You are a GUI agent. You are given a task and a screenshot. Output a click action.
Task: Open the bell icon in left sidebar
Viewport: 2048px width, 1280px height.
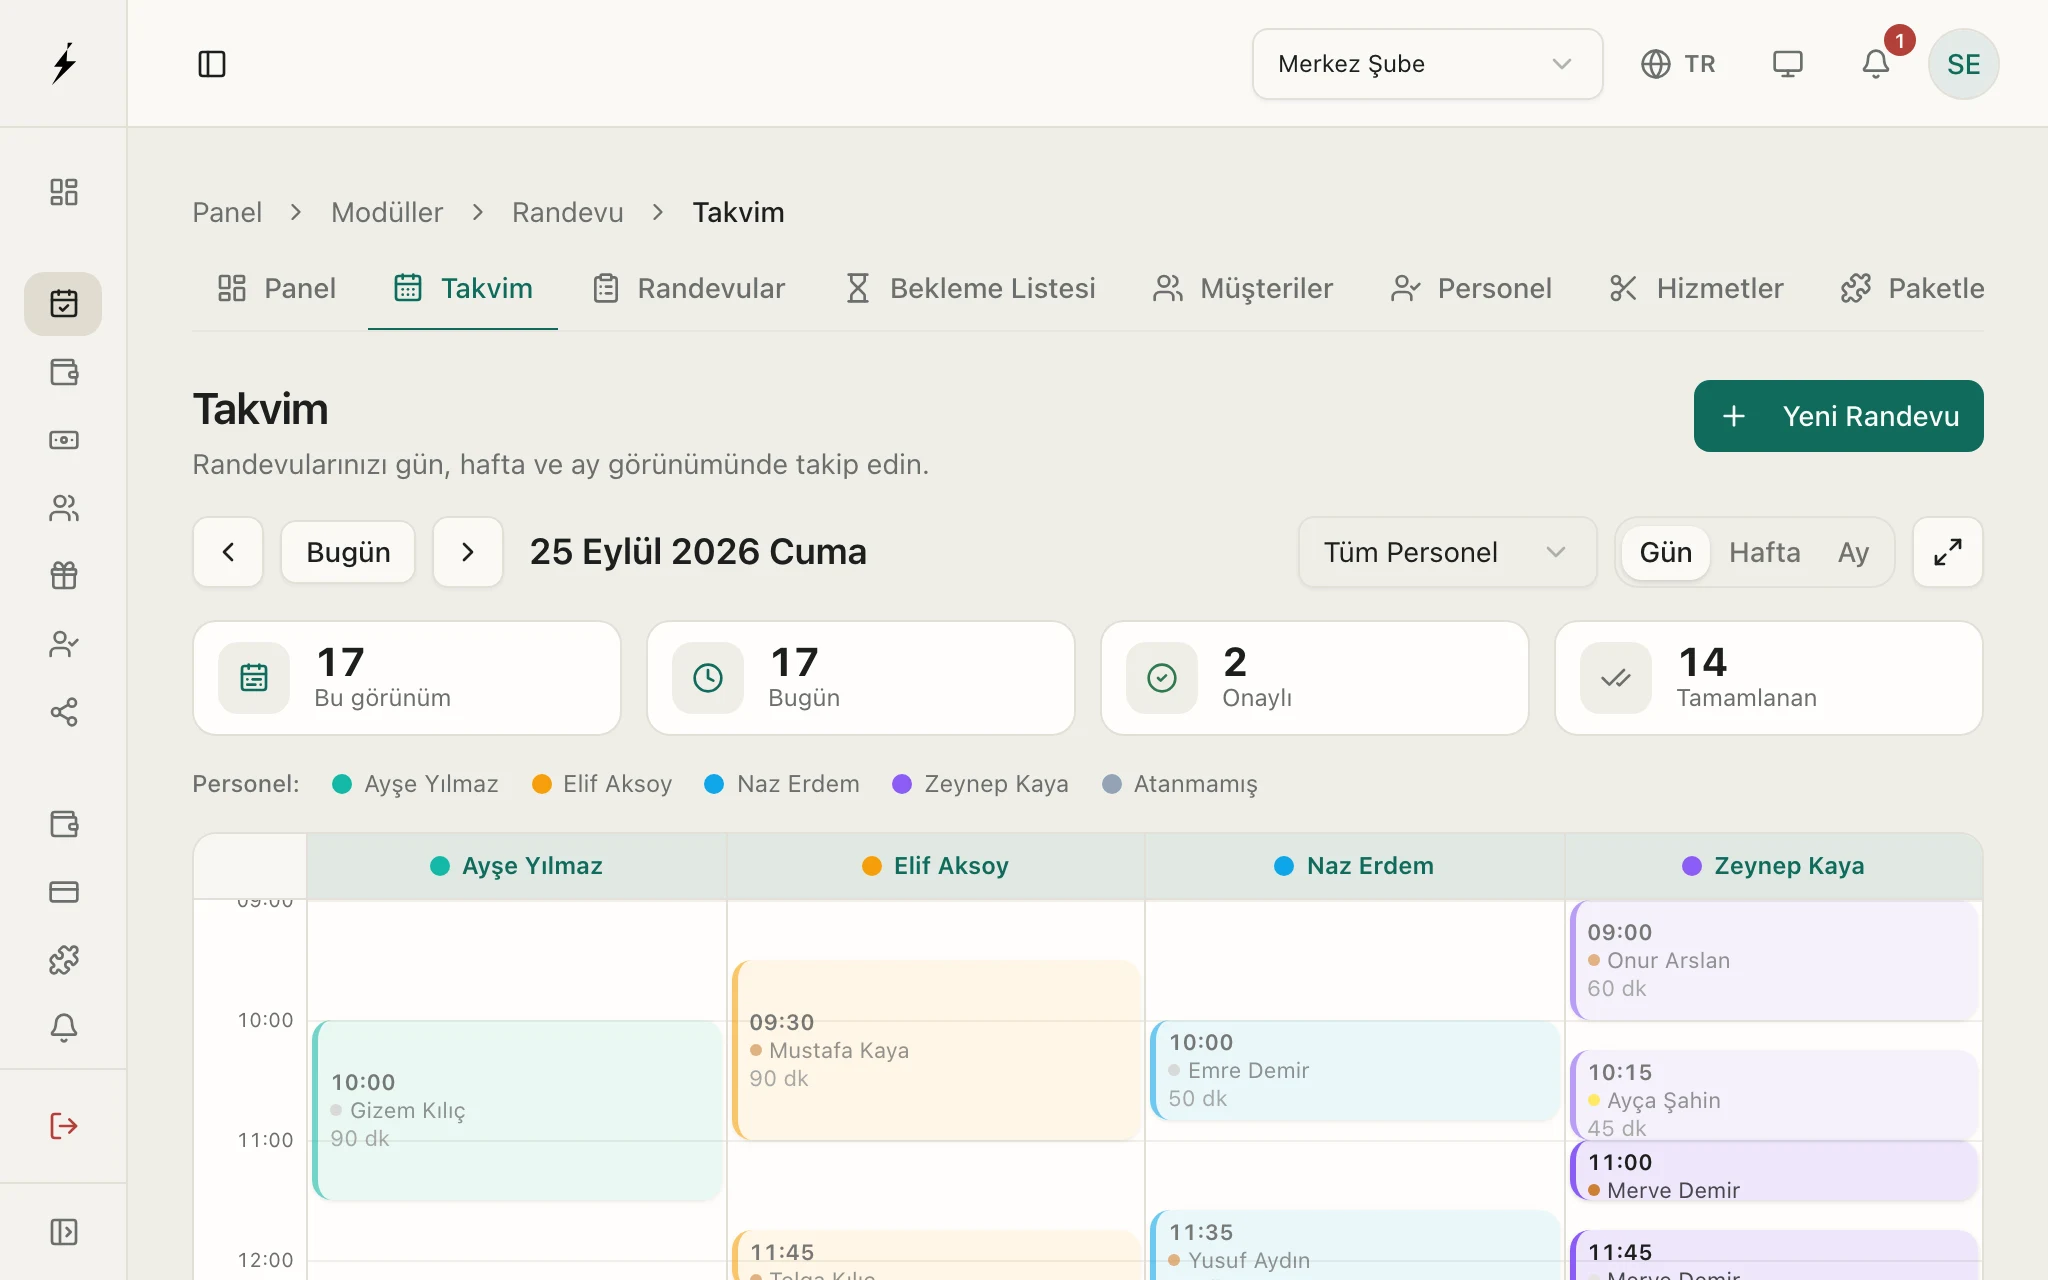click(64, 1028)
